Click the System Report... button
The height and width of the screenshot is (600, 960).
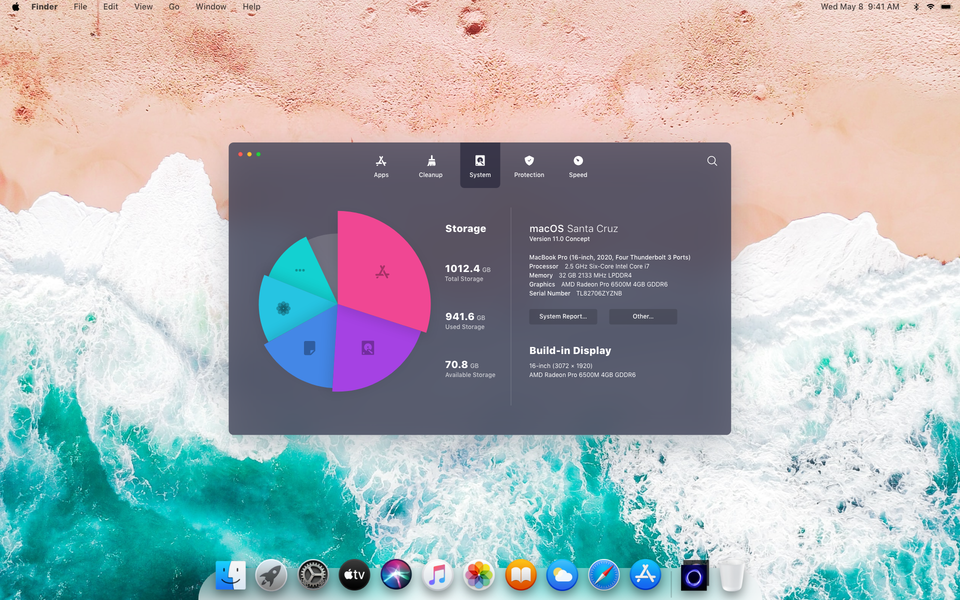(563, 317)
